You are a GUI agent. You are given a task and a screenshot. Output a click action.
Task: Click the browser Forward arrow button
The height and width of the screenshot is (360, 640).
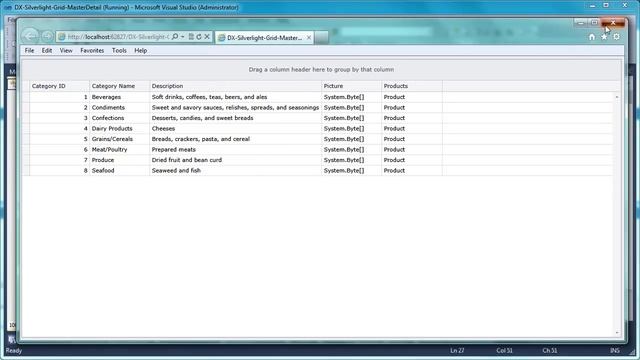click(x=47, y=36)
